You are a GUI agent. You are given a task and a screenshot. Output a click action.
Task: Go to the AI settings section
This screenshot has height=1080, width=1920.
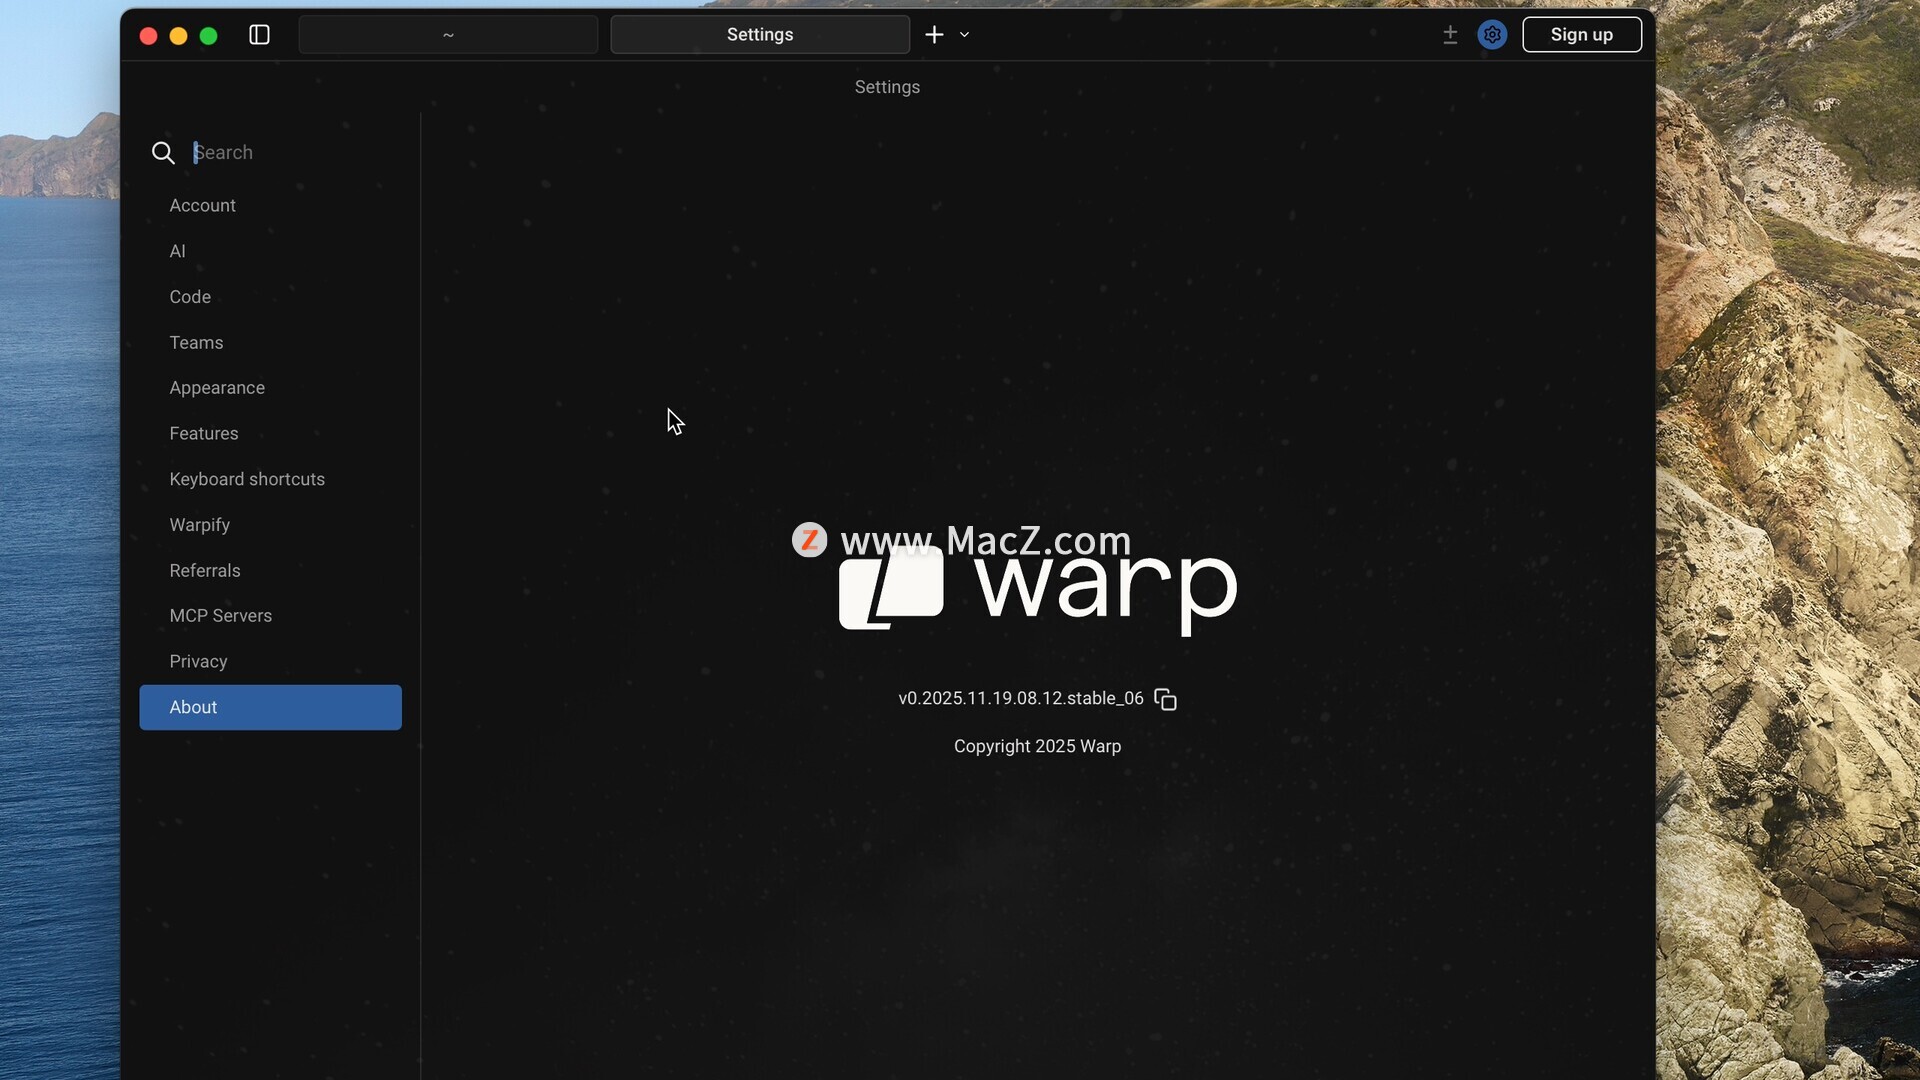pos(177,251)
